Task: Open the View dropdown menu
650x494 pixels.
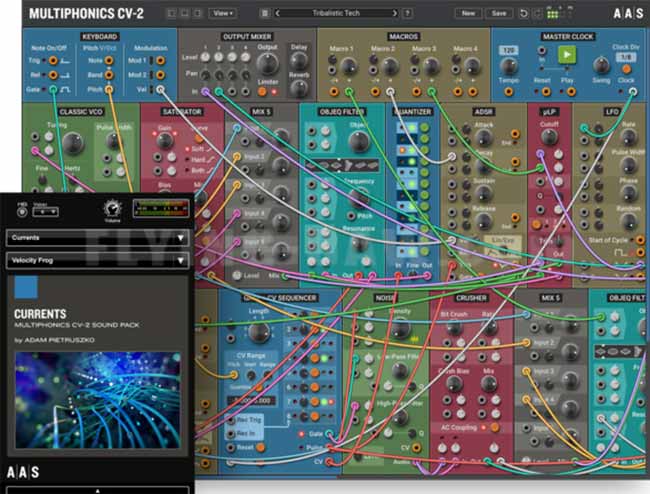Action: 223,13
